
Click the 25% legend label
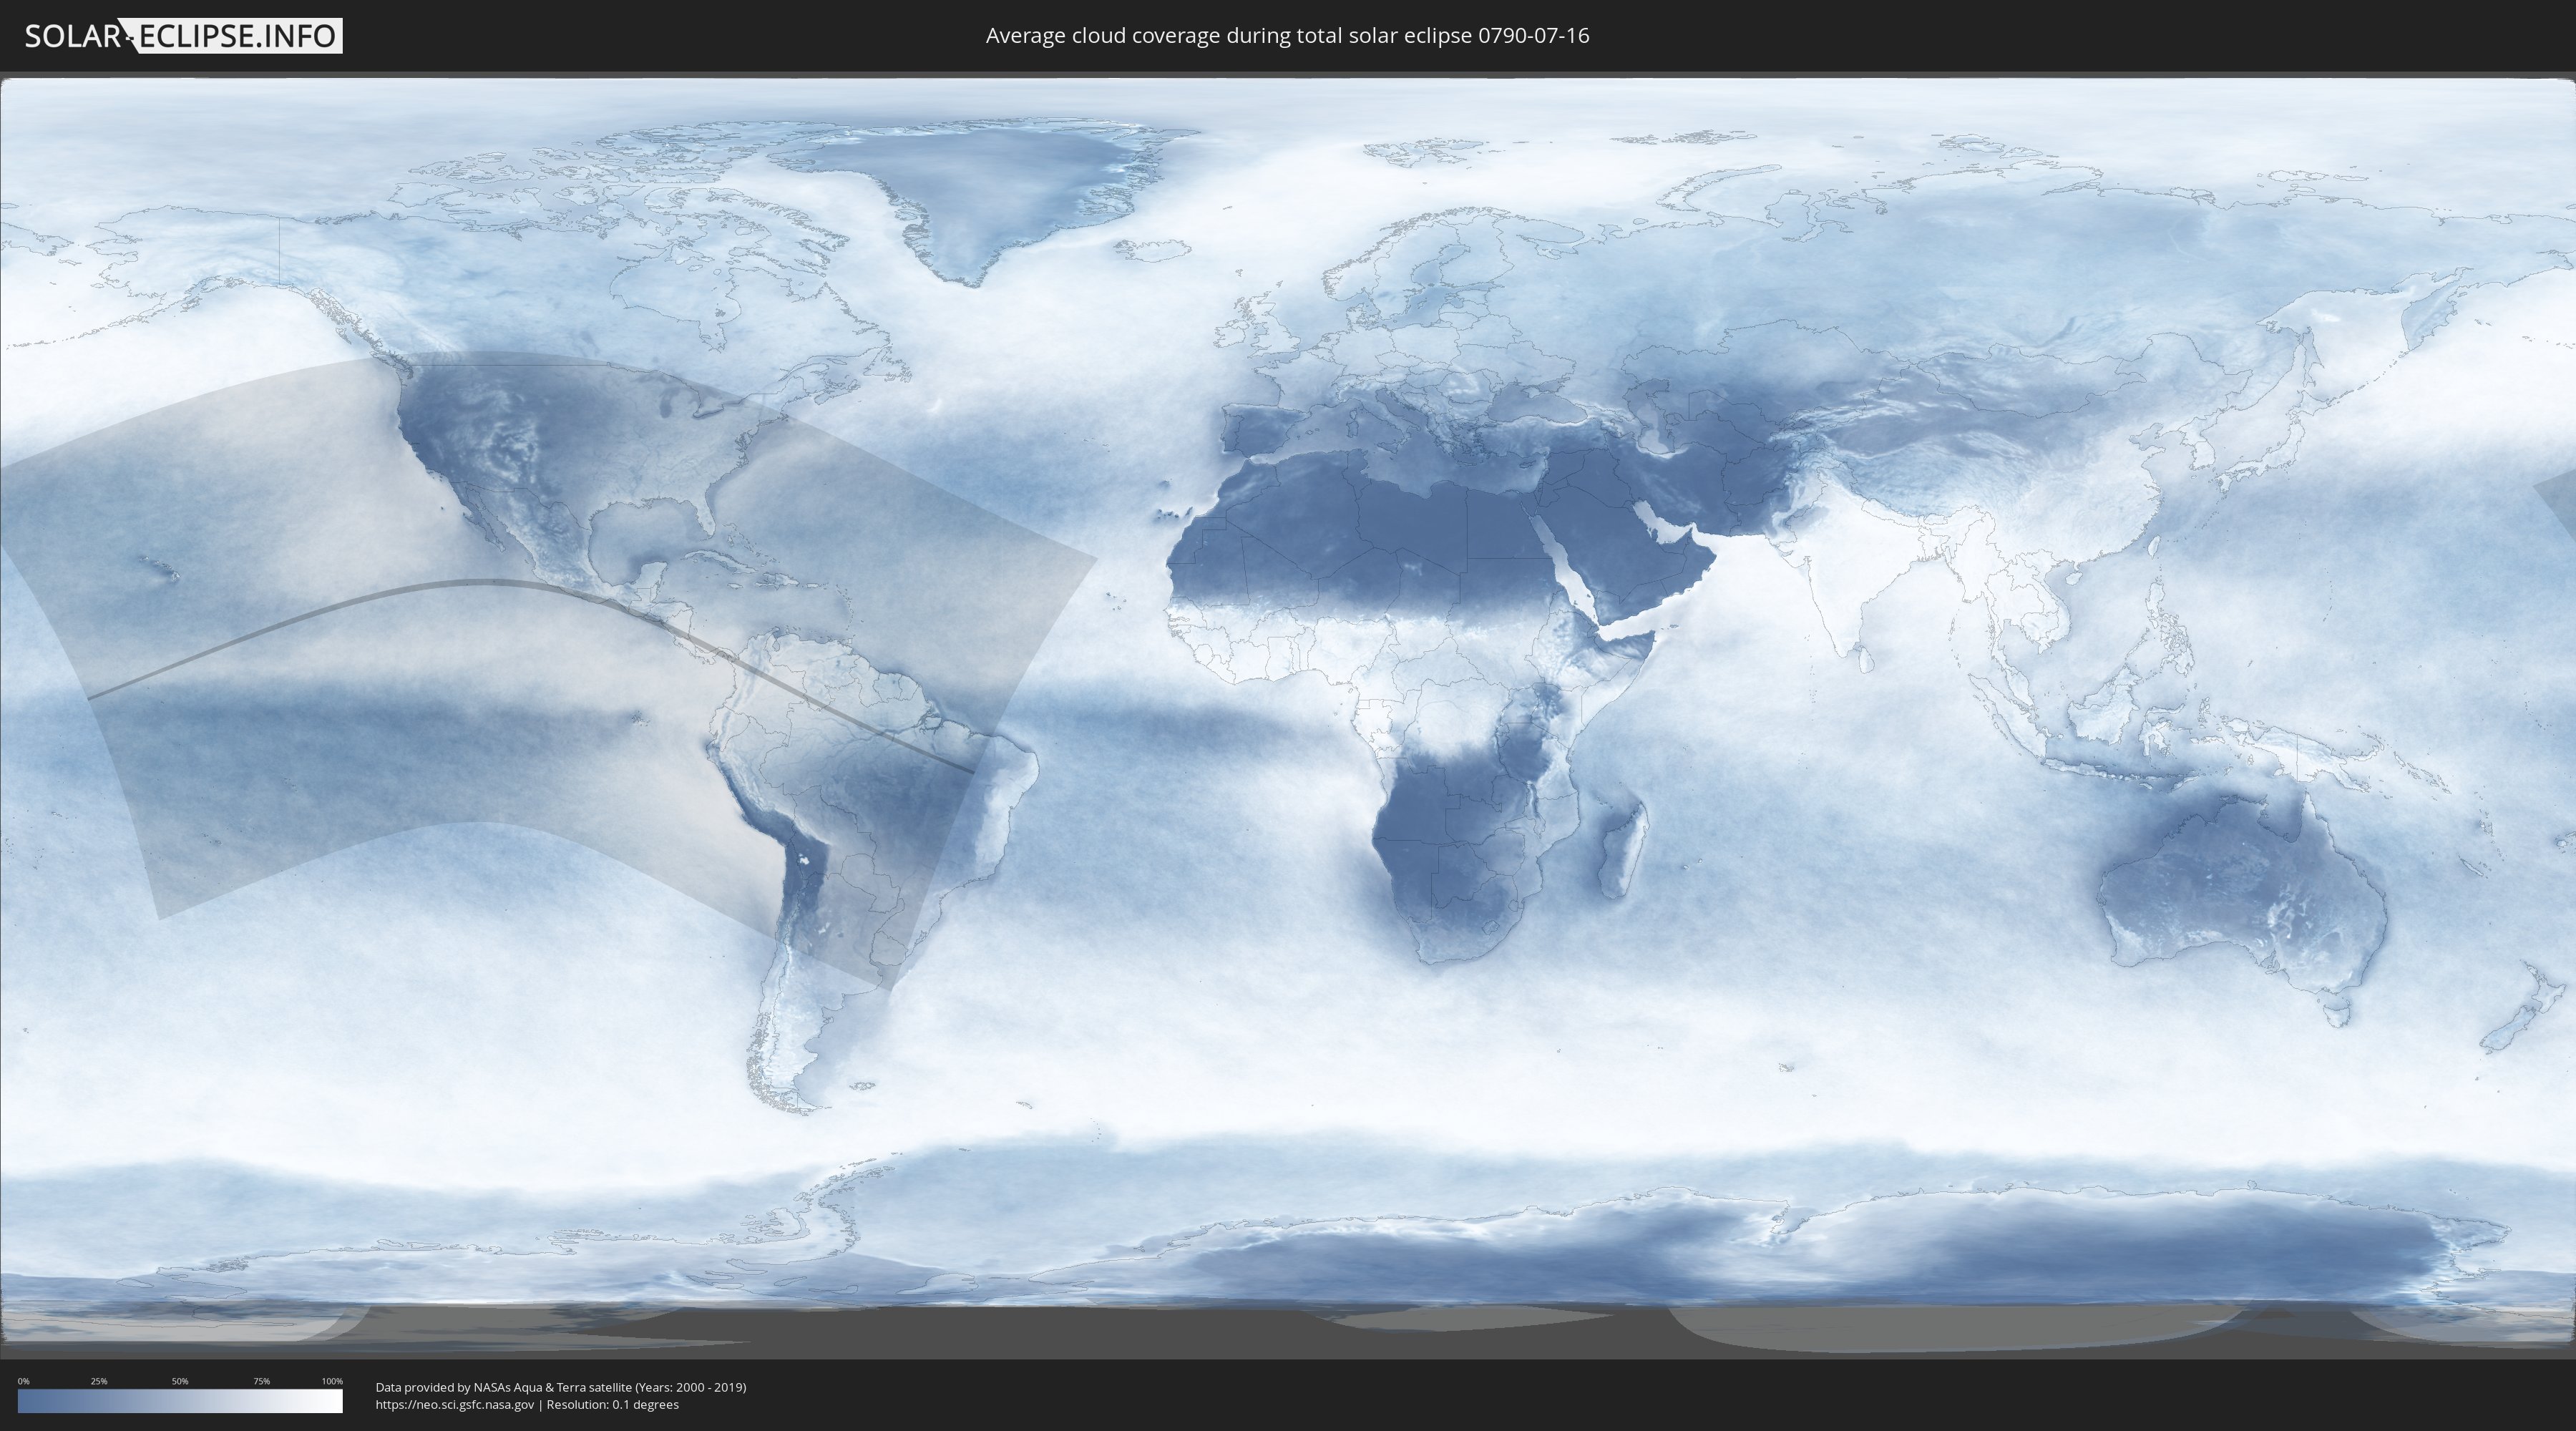[x=99, y=1381]
